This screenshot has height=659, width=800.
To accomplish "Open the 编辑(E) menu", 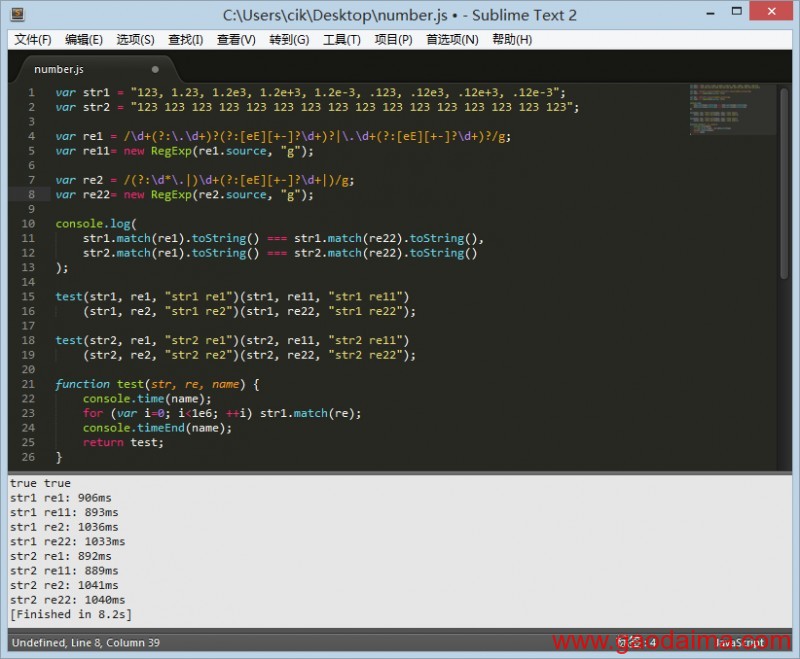I will pos(84,40).
